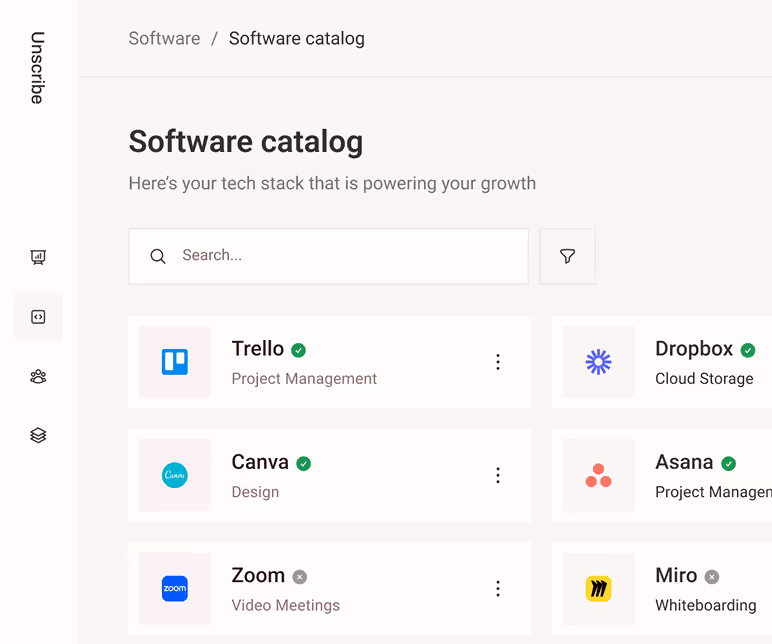Click Trello's green verified badge

click(x=298, y=350)
